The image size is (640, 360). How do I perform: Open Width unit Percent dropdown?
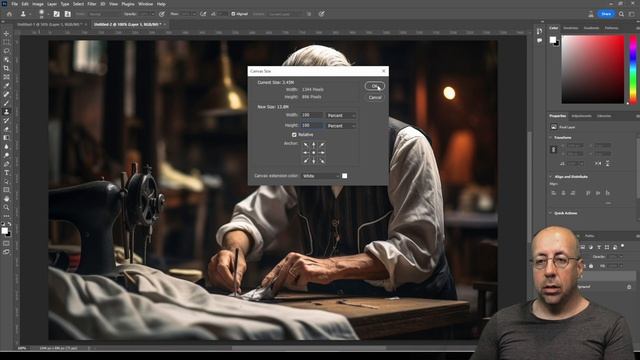pos(341,116)
